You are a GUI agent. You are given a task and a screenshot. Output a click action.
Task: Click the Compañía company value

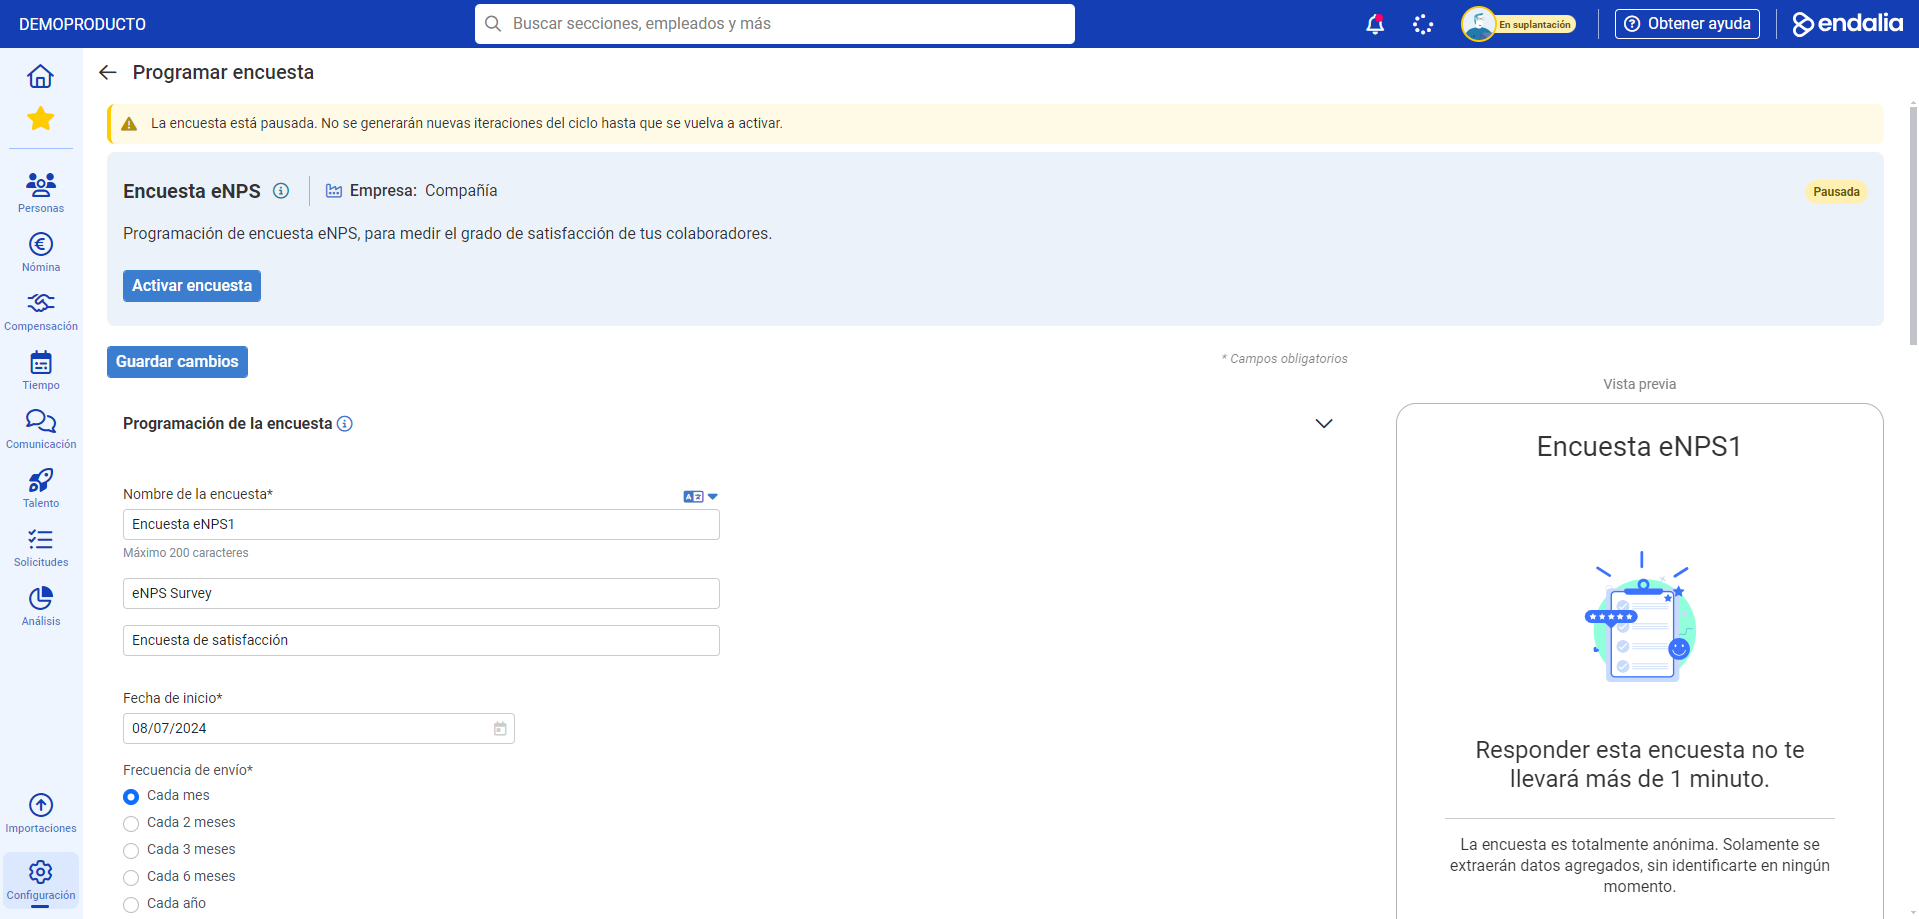[461, 191]
